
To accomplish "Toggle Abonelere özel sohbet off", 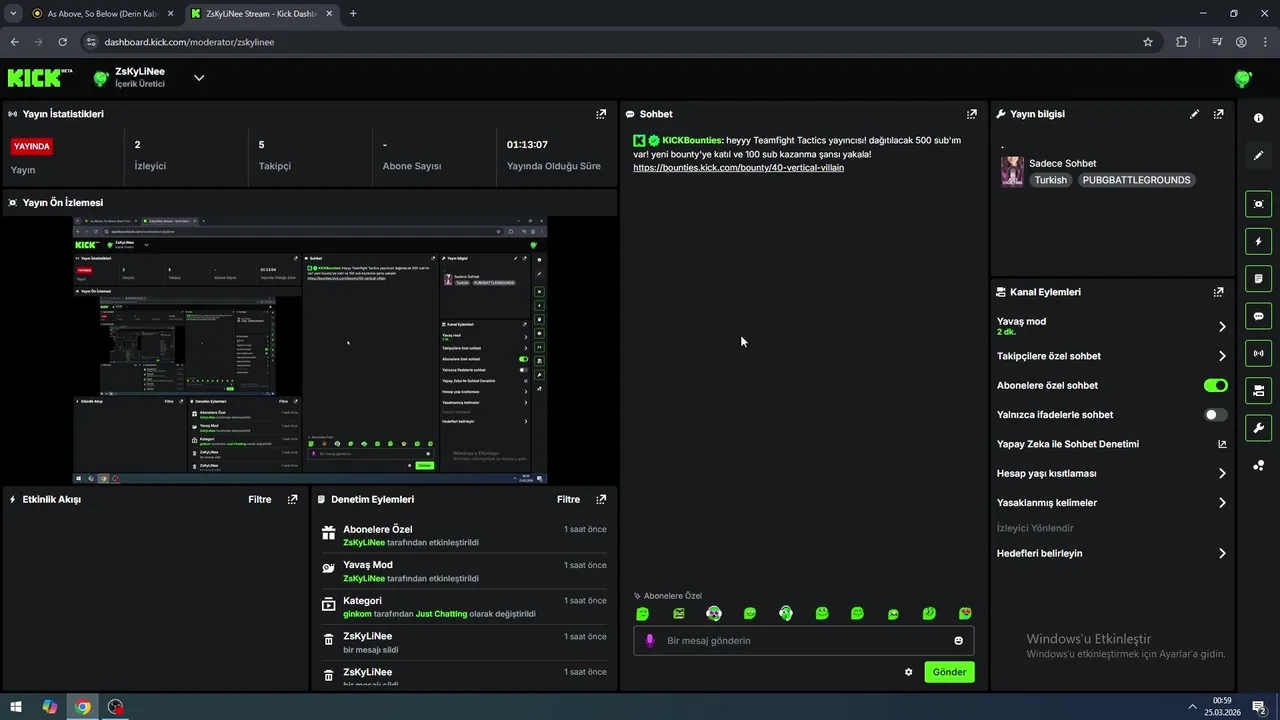I will (x=1216, y=385).
